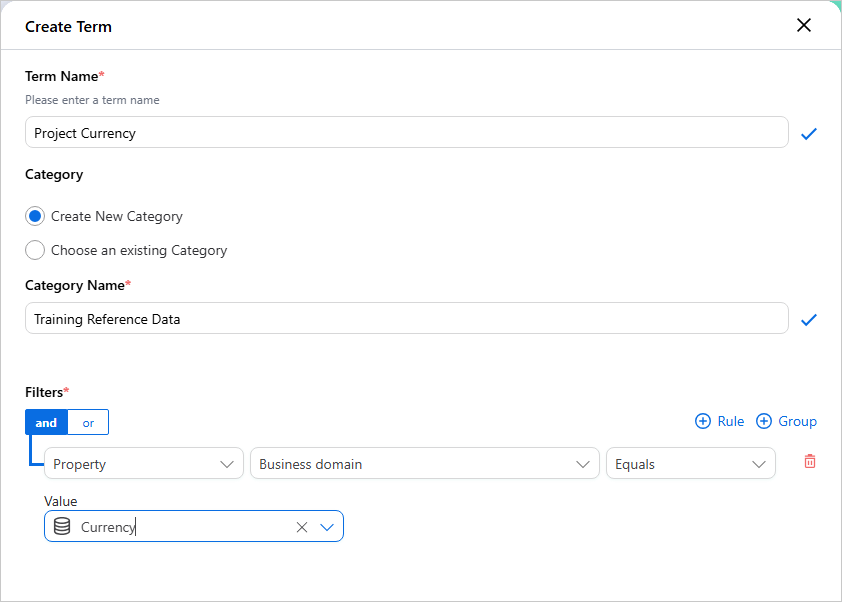Image resolution: width=842 pixels, height=602 pixels.
Task: Click the checkmark beside Category Name field
Action: pyautogui.click(x=809, y=320)
